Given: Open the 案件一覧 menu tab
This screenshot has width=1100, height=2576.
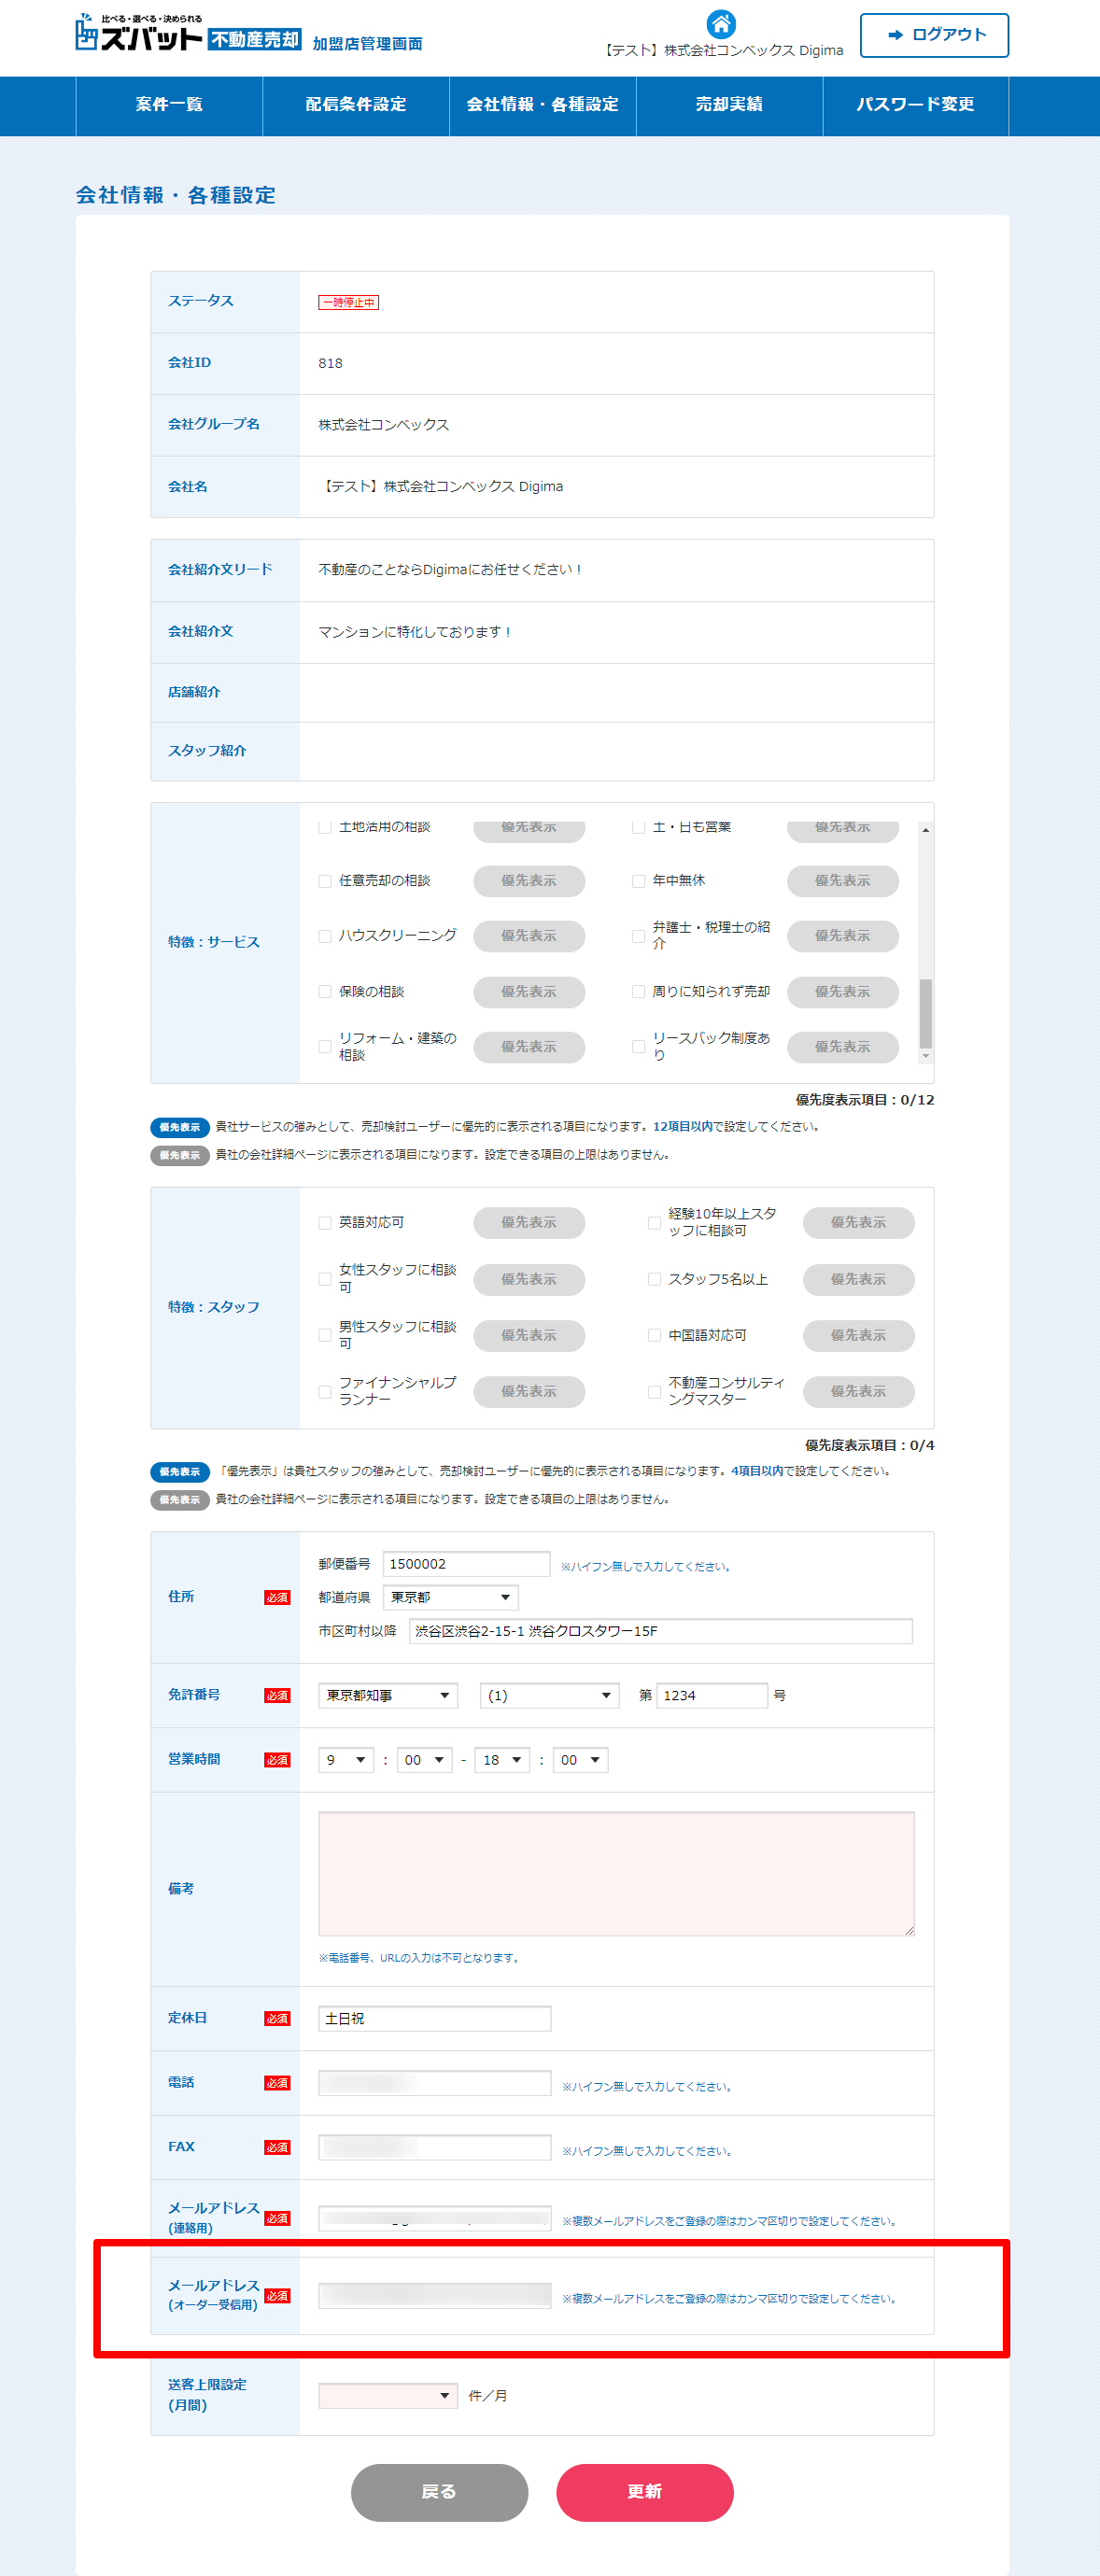Looking at the screenshot, I should pos(169,105).
